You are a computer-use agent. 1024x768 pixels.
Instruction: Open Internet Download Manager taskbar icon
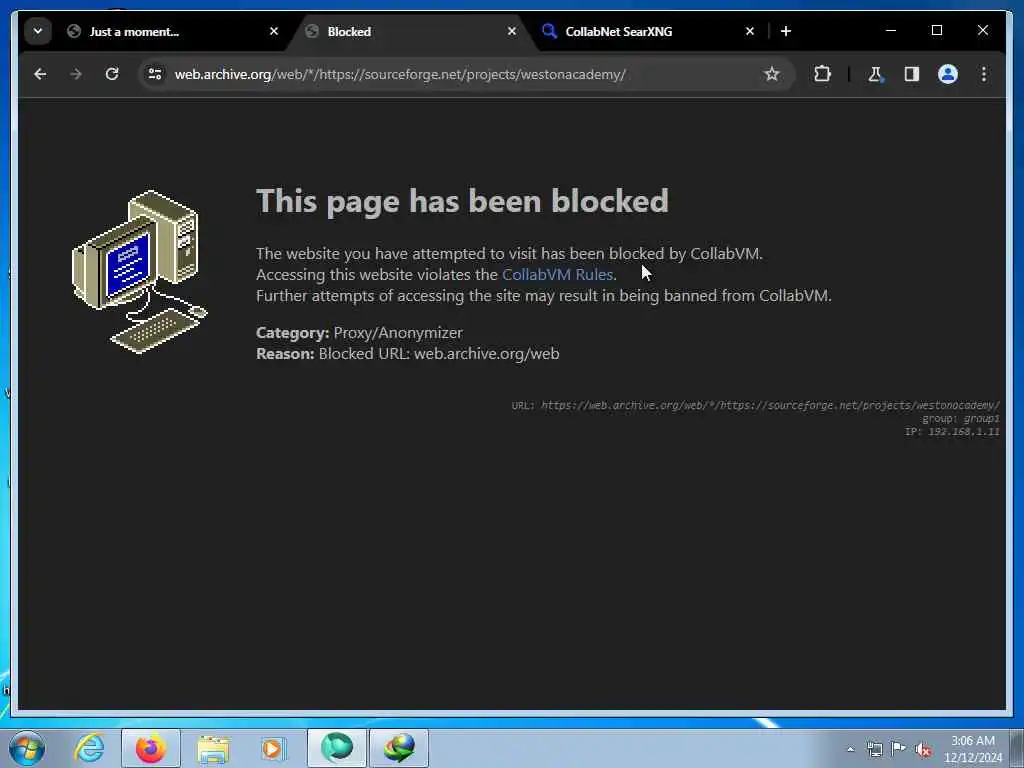coord(399,748)
